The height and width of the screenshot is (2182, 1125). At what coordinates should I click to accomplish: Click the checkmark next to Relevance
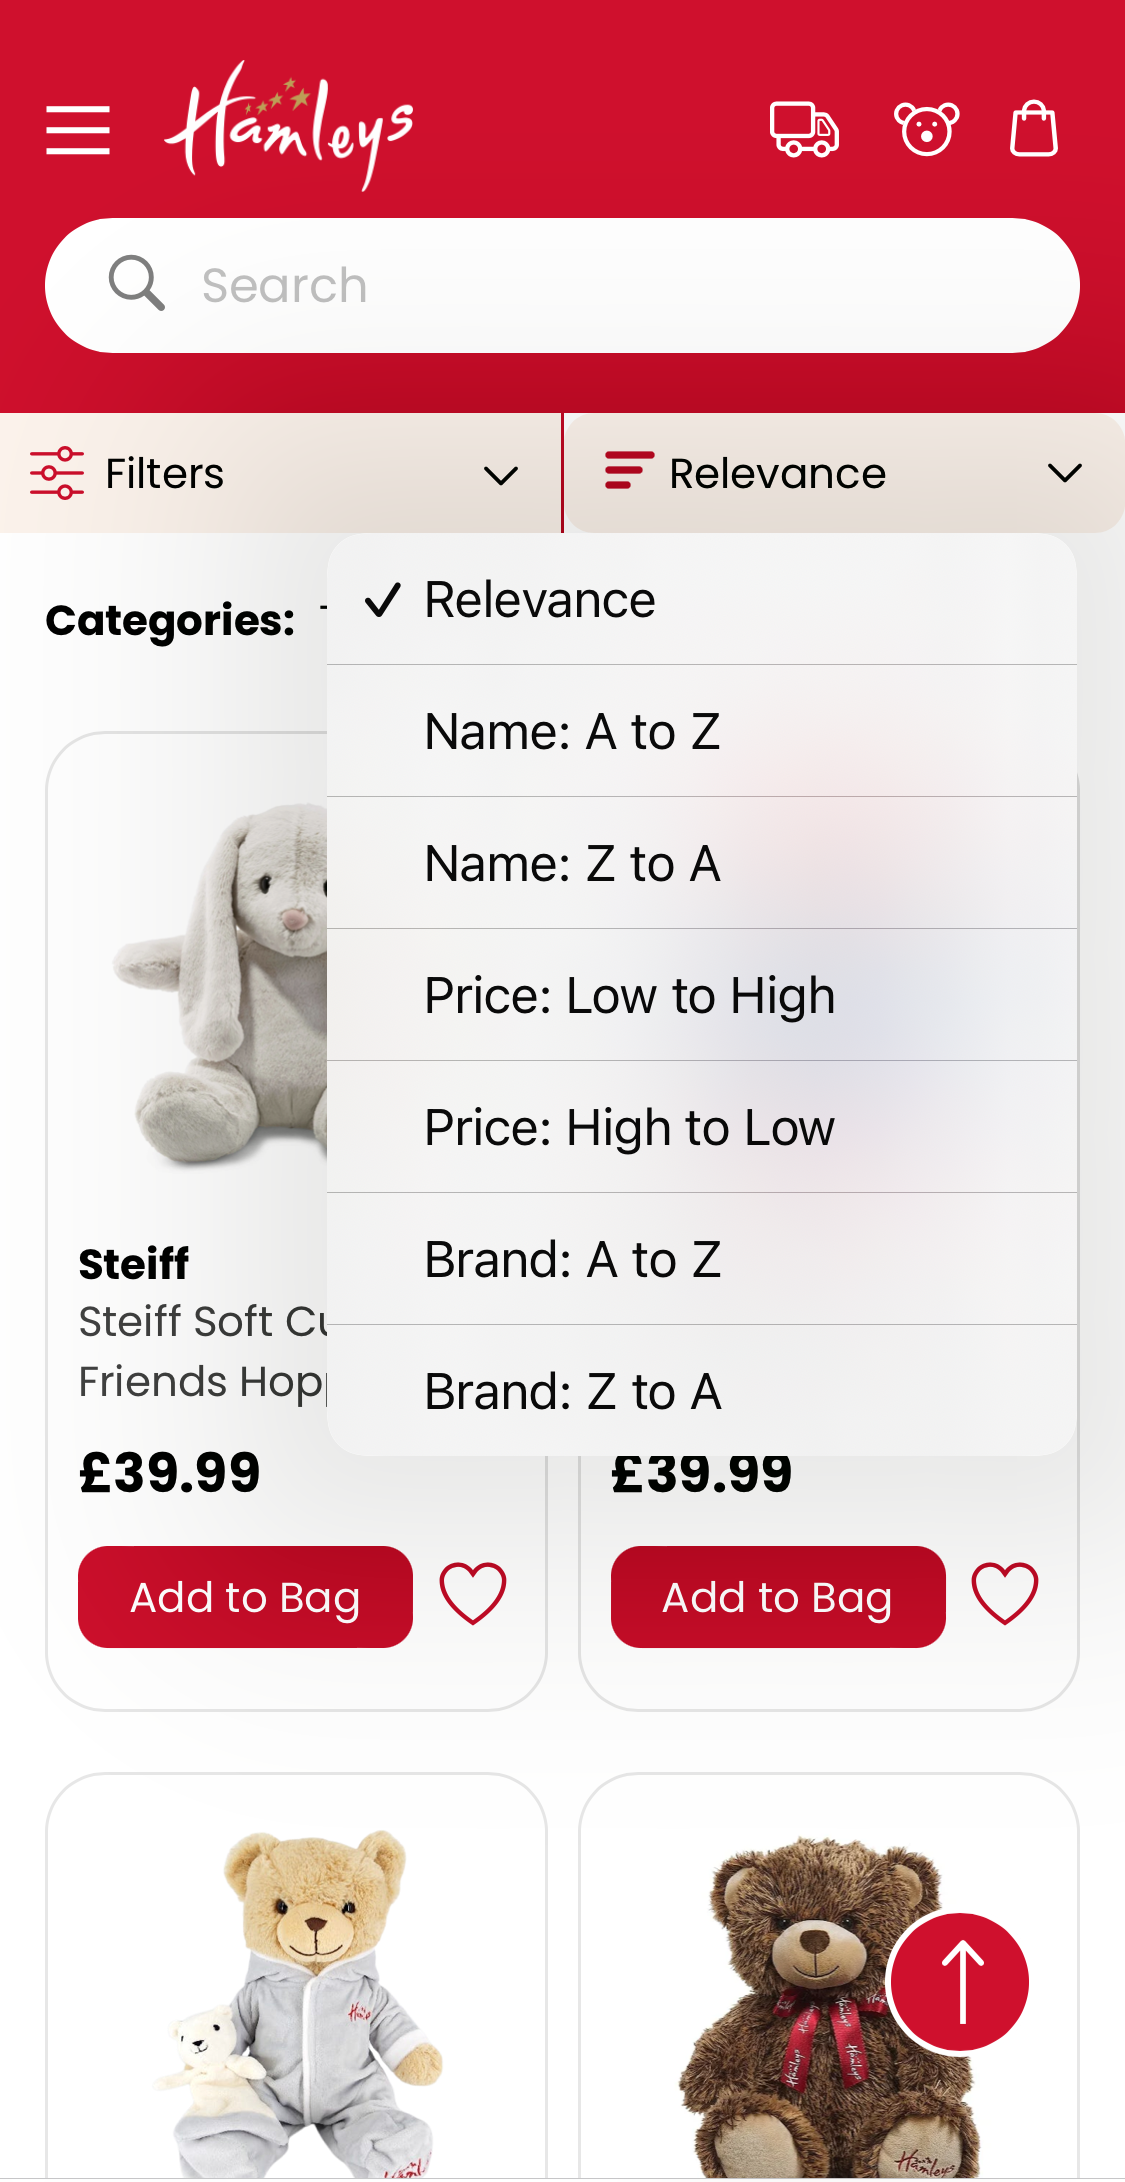tap(383, 599)
